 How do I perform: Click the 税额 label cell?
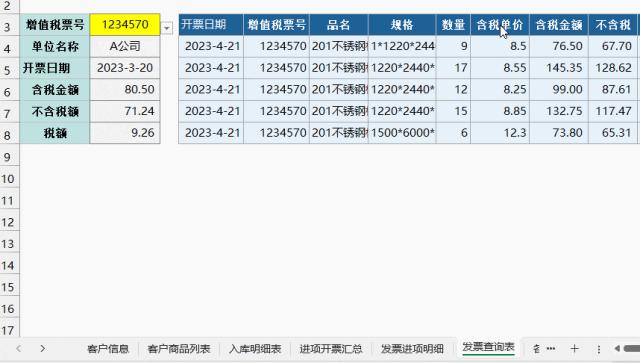pos(55,133)
